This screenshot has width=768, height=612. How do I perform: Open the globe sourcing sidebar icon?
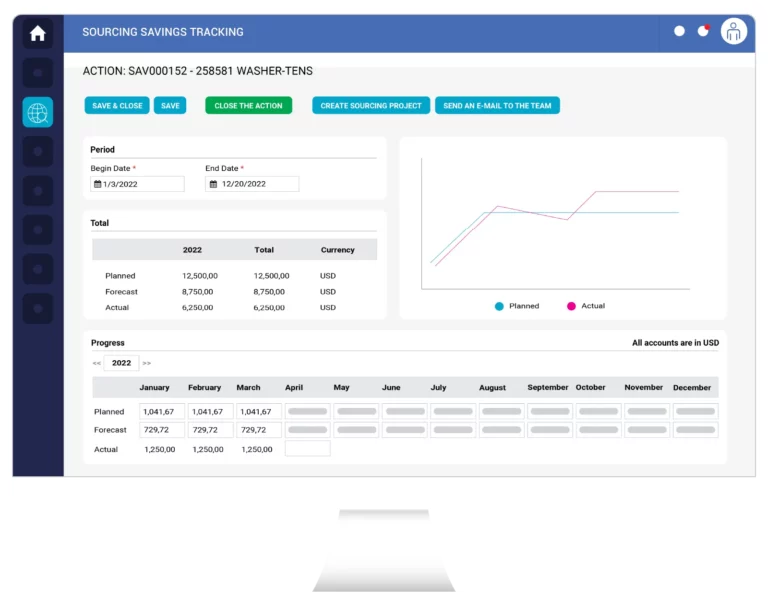click(38, 113)
